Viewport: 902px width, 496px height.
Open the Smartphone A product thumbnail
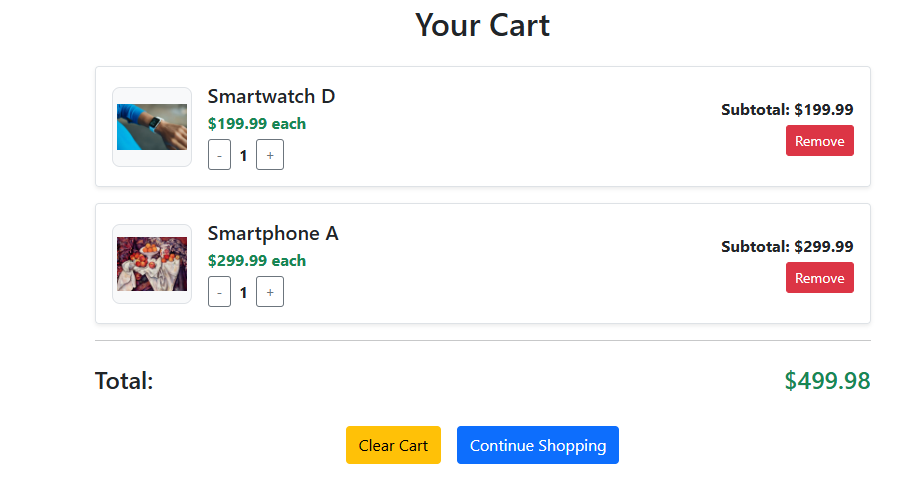[152, 264]
